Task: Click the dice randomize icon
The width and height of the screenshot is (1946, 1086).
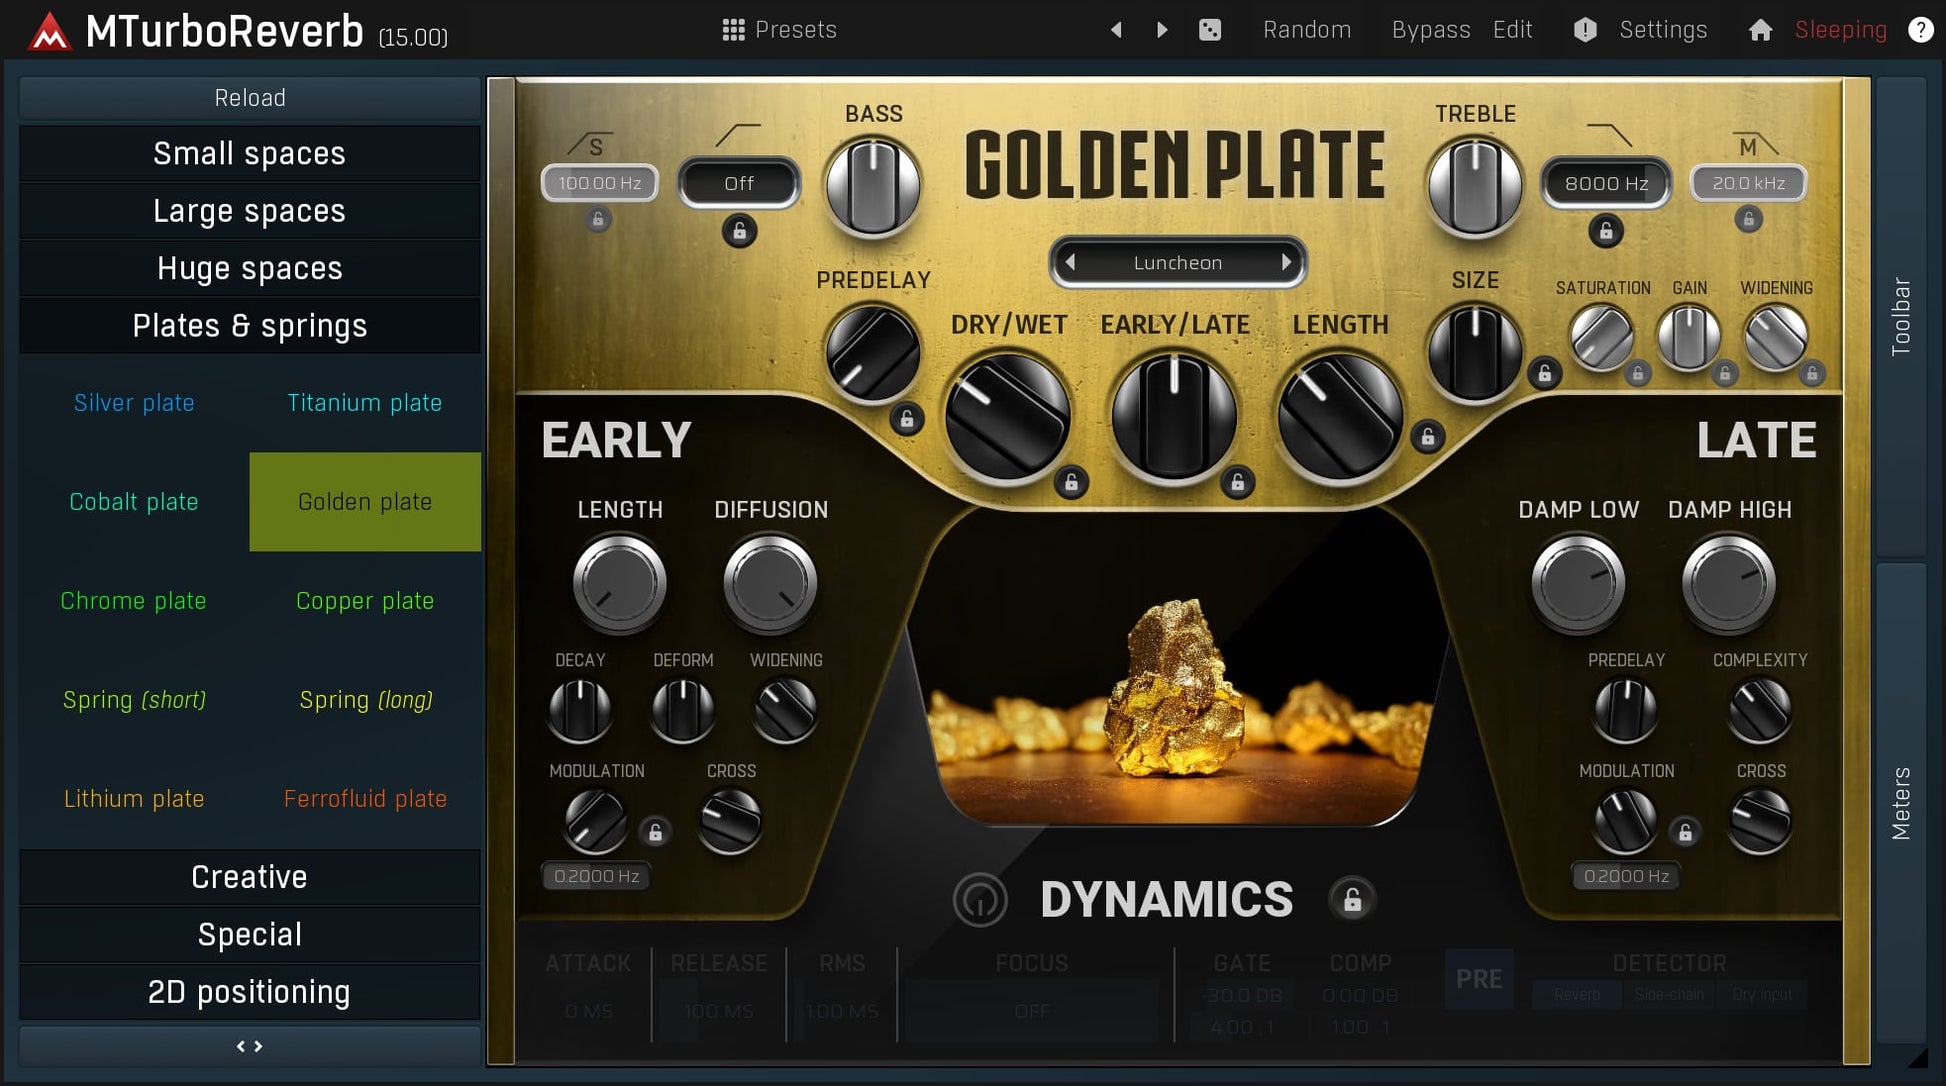Action: coord(1210,30)
